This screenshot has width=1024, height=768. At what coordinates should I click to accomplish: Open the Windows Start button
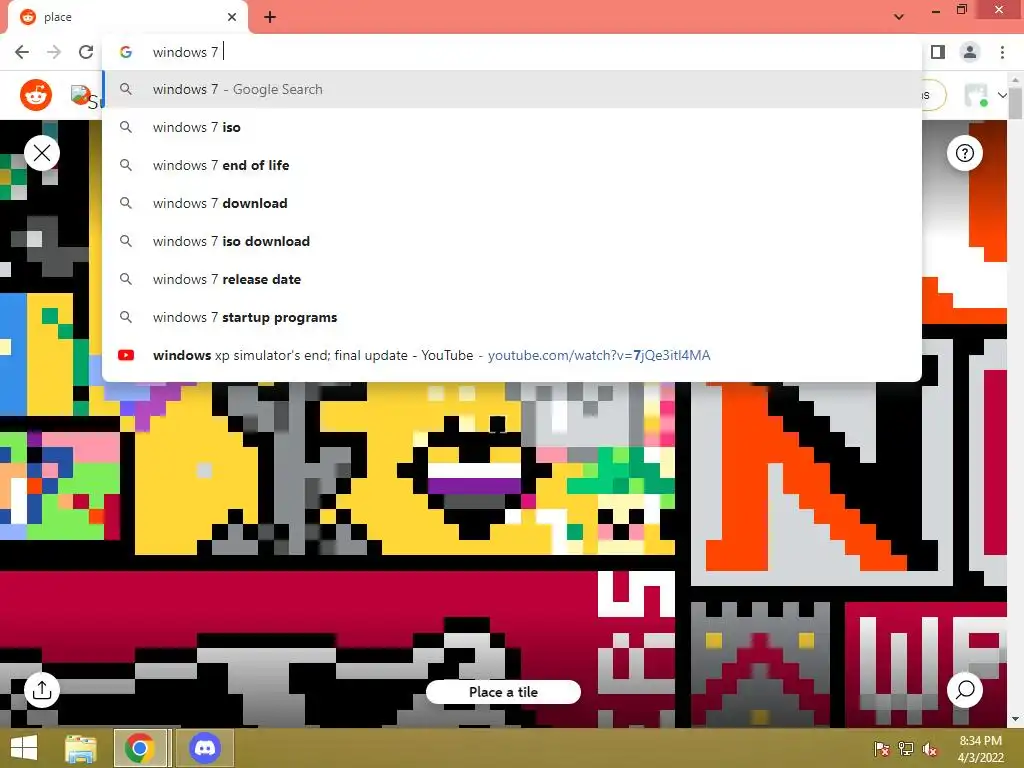pyautogui.click(x=24, y=748)
